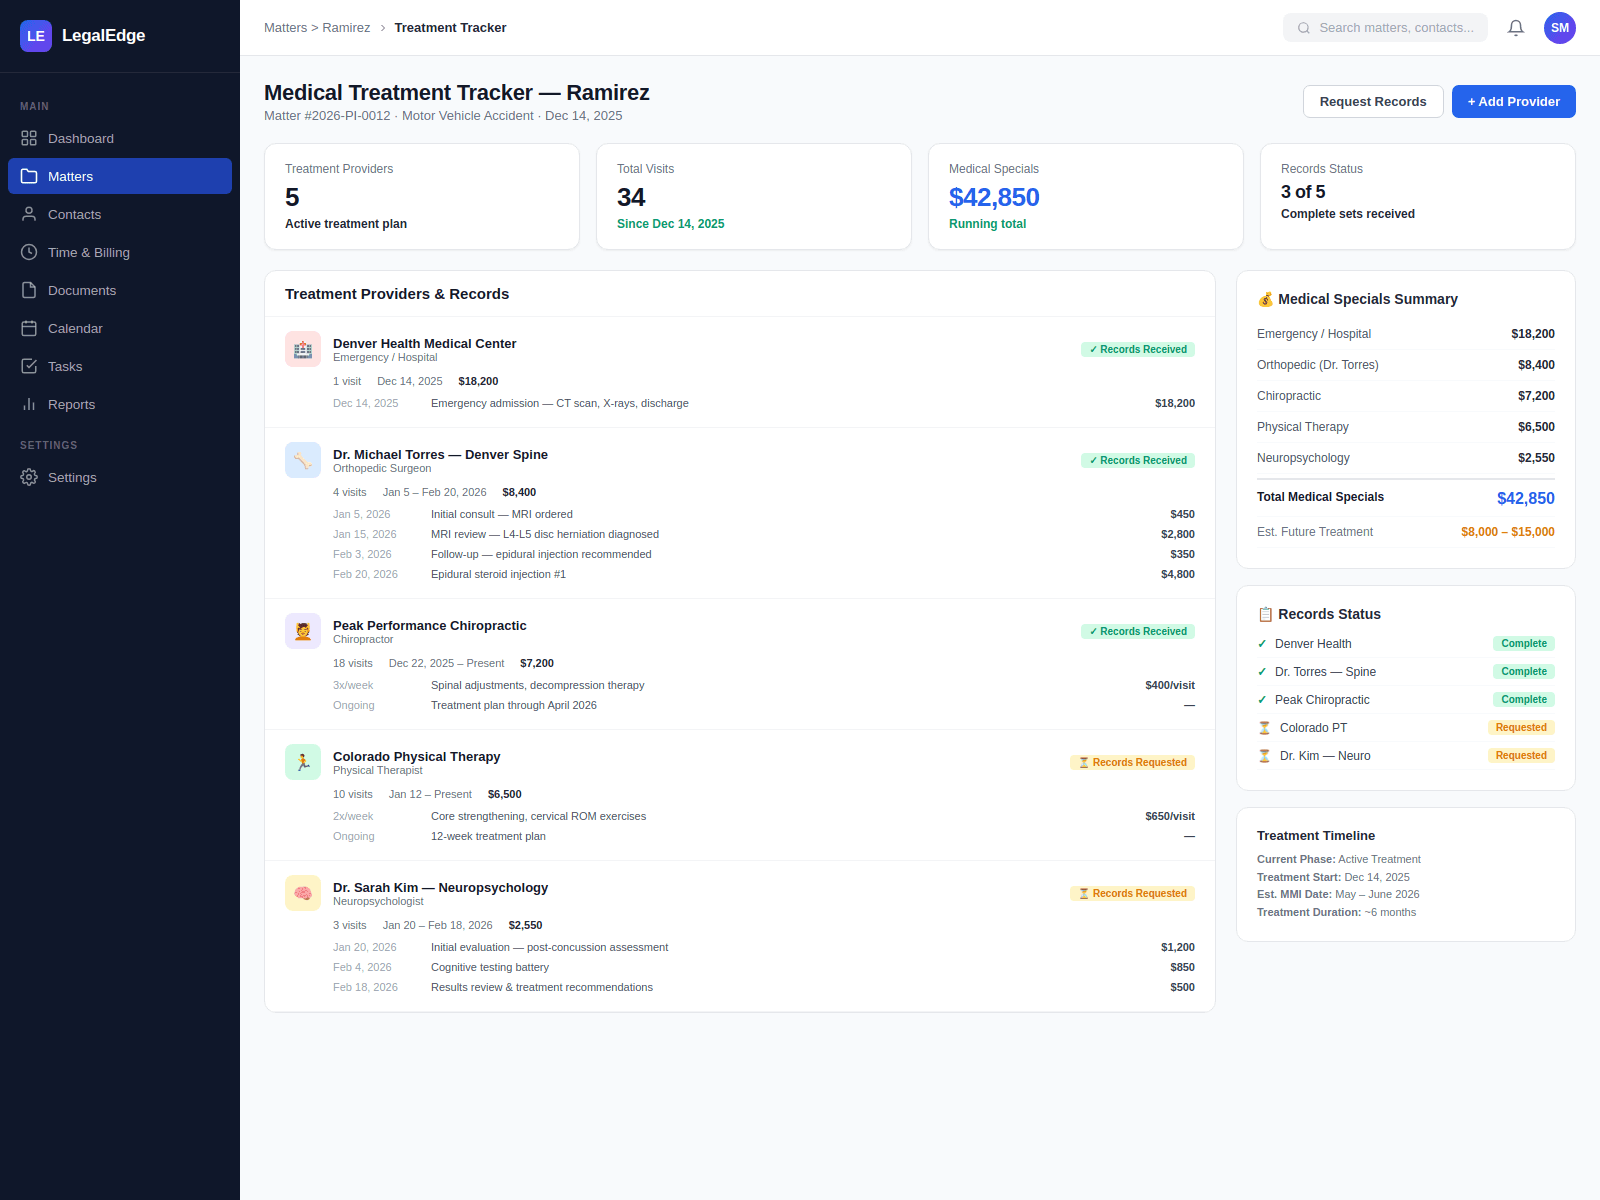This screenshot has width=1600, height=1200.
Task: Click the hourglass icon next to Colorado PT
Action: (x=1264, y=728)
